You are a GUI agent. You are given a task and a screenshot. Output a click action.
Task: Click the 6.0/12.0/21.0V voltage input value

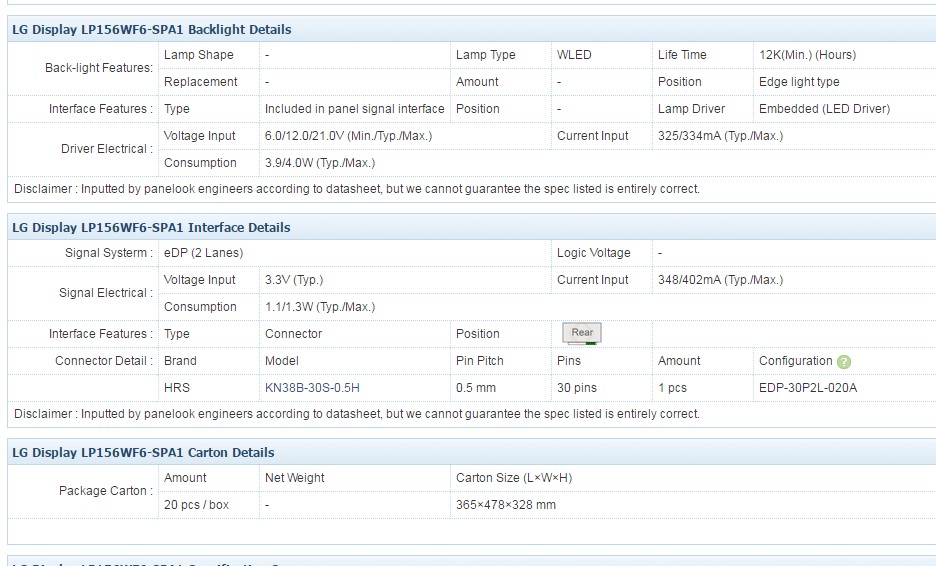click(348, 136)
